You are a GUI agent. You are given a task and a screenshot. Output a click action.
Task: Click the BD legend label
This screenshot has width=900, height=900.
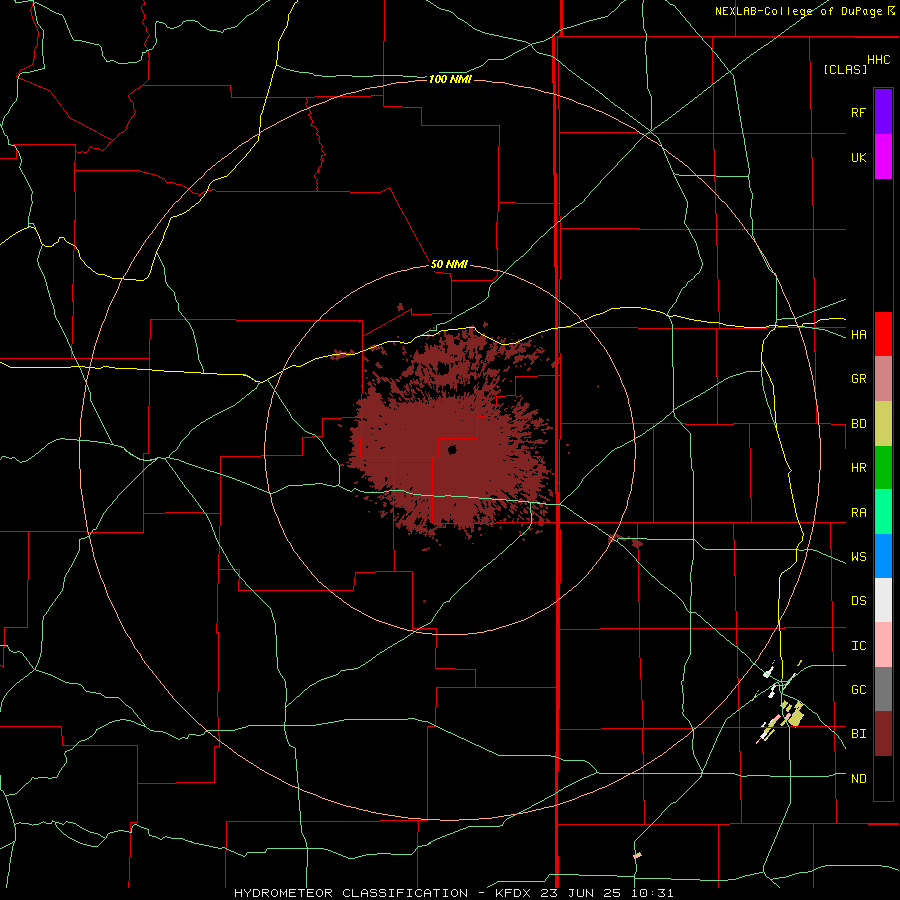[858, 424]
